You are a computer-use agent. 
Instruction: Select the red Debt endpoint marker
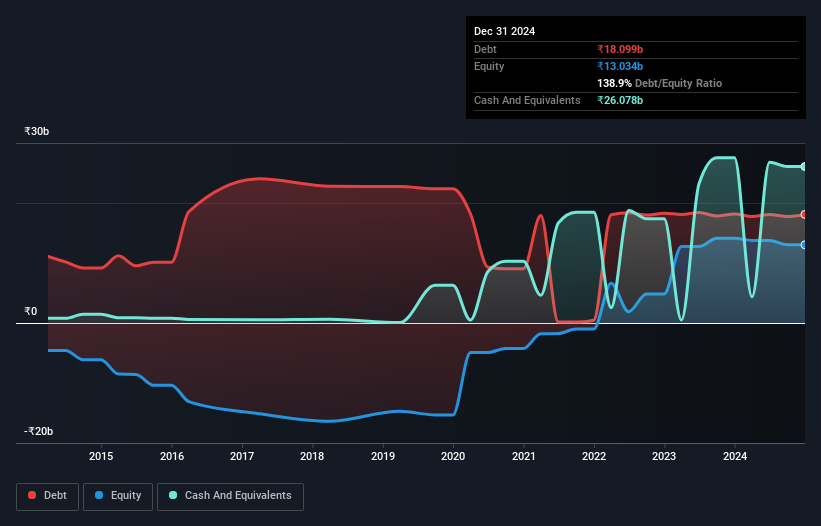coord(804,215)
